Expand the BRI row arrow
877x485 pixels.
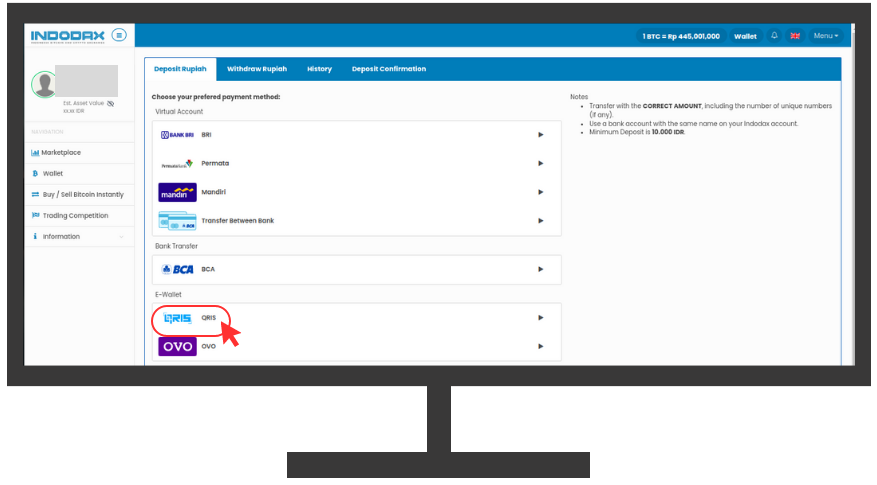[540, 135]
